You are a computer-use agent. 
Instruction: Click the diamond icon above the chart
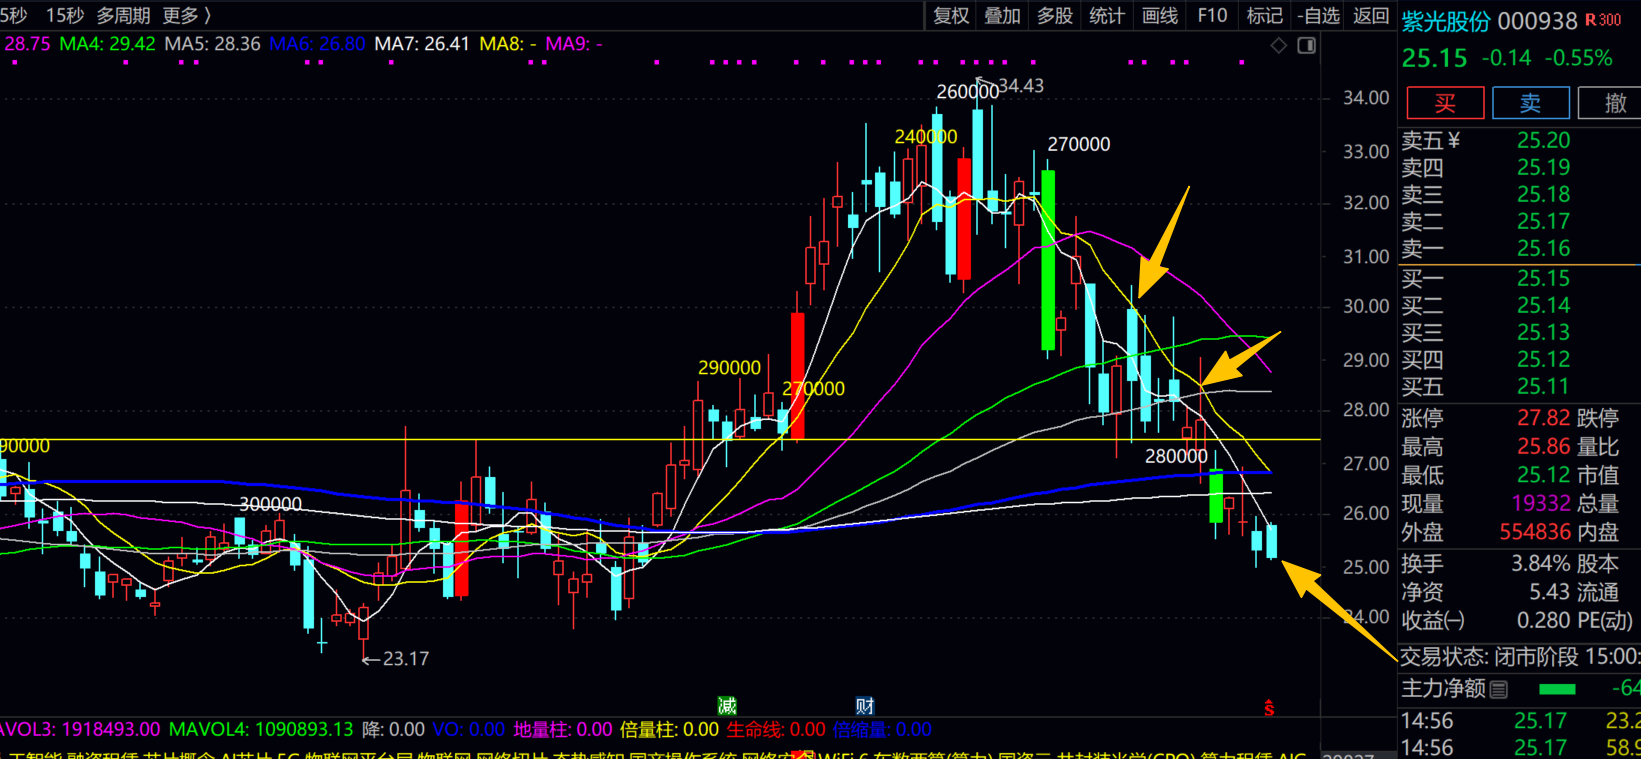coord(1279,45)
